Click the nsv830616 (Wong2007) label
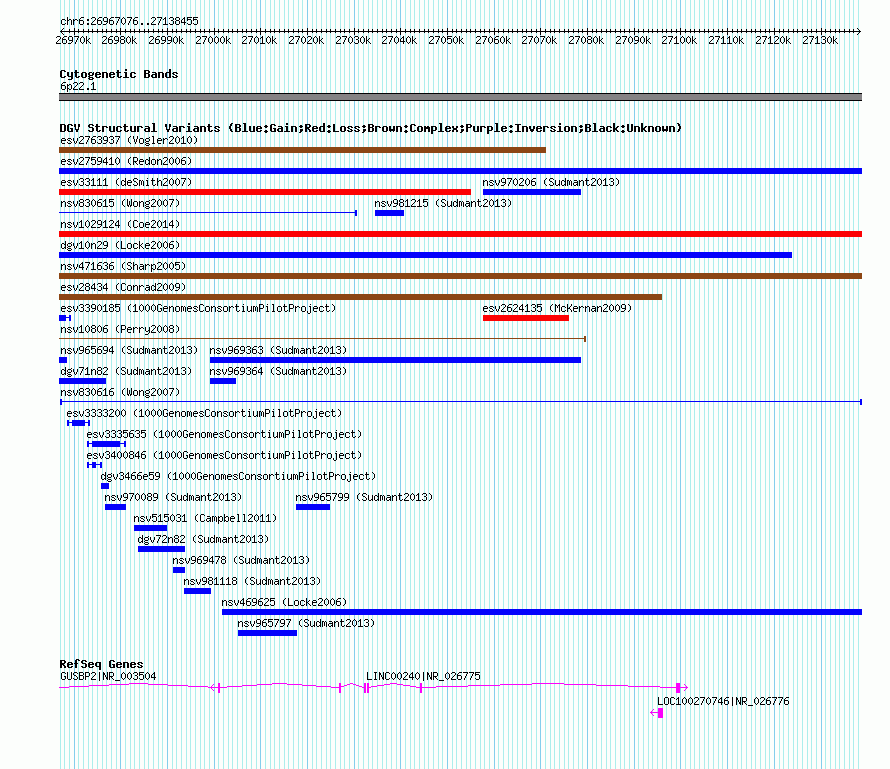890x769 pixels. point(120,392)
